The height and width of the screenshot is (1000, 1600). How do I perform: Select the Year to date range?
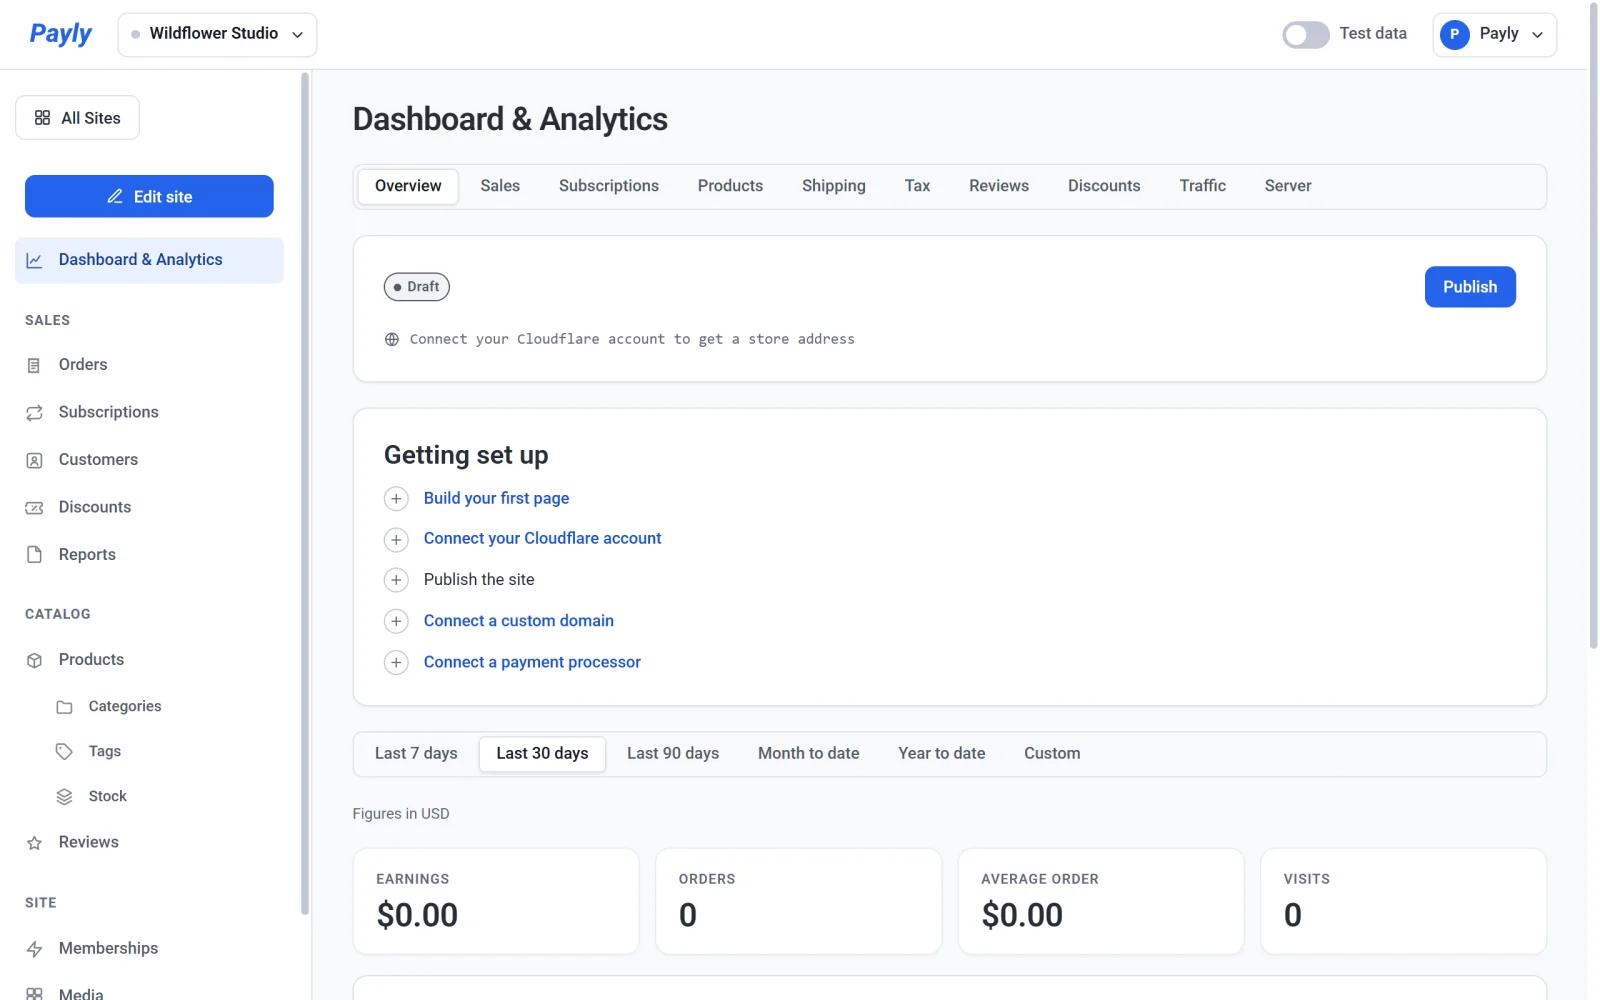941,753
